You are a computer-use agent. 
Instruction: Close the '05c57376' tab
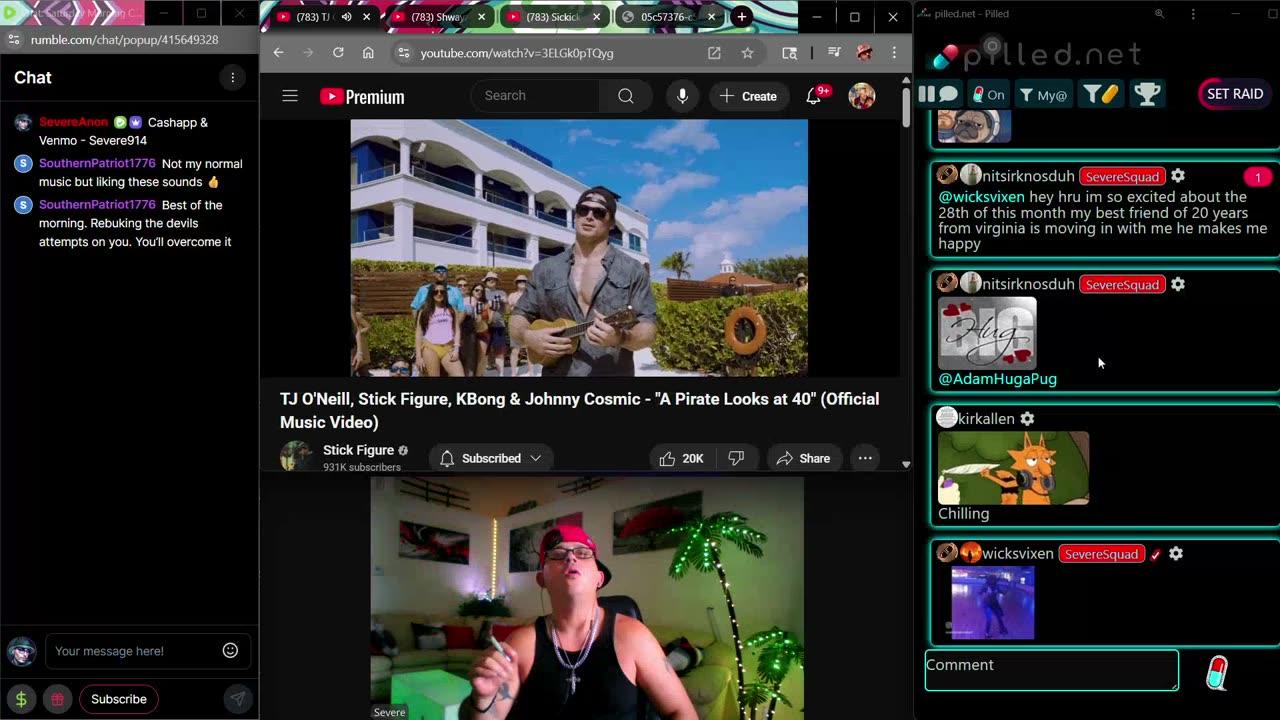pos(710,17)
